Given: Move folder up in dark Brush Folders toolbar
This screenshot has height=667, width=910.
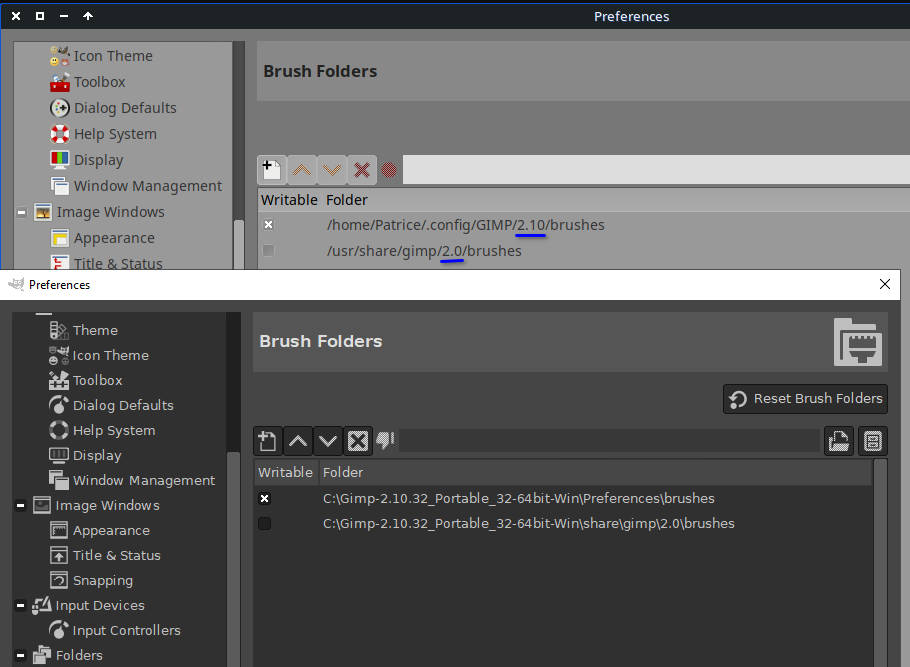Looking at the screenshot, I should click(298, 441).
